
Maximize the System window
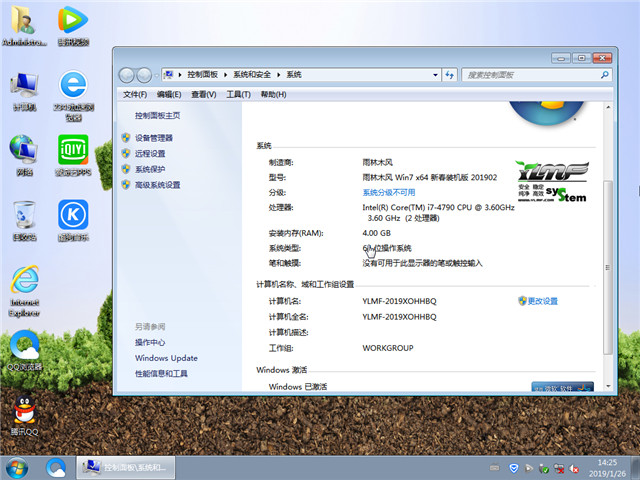pos(582,58)
